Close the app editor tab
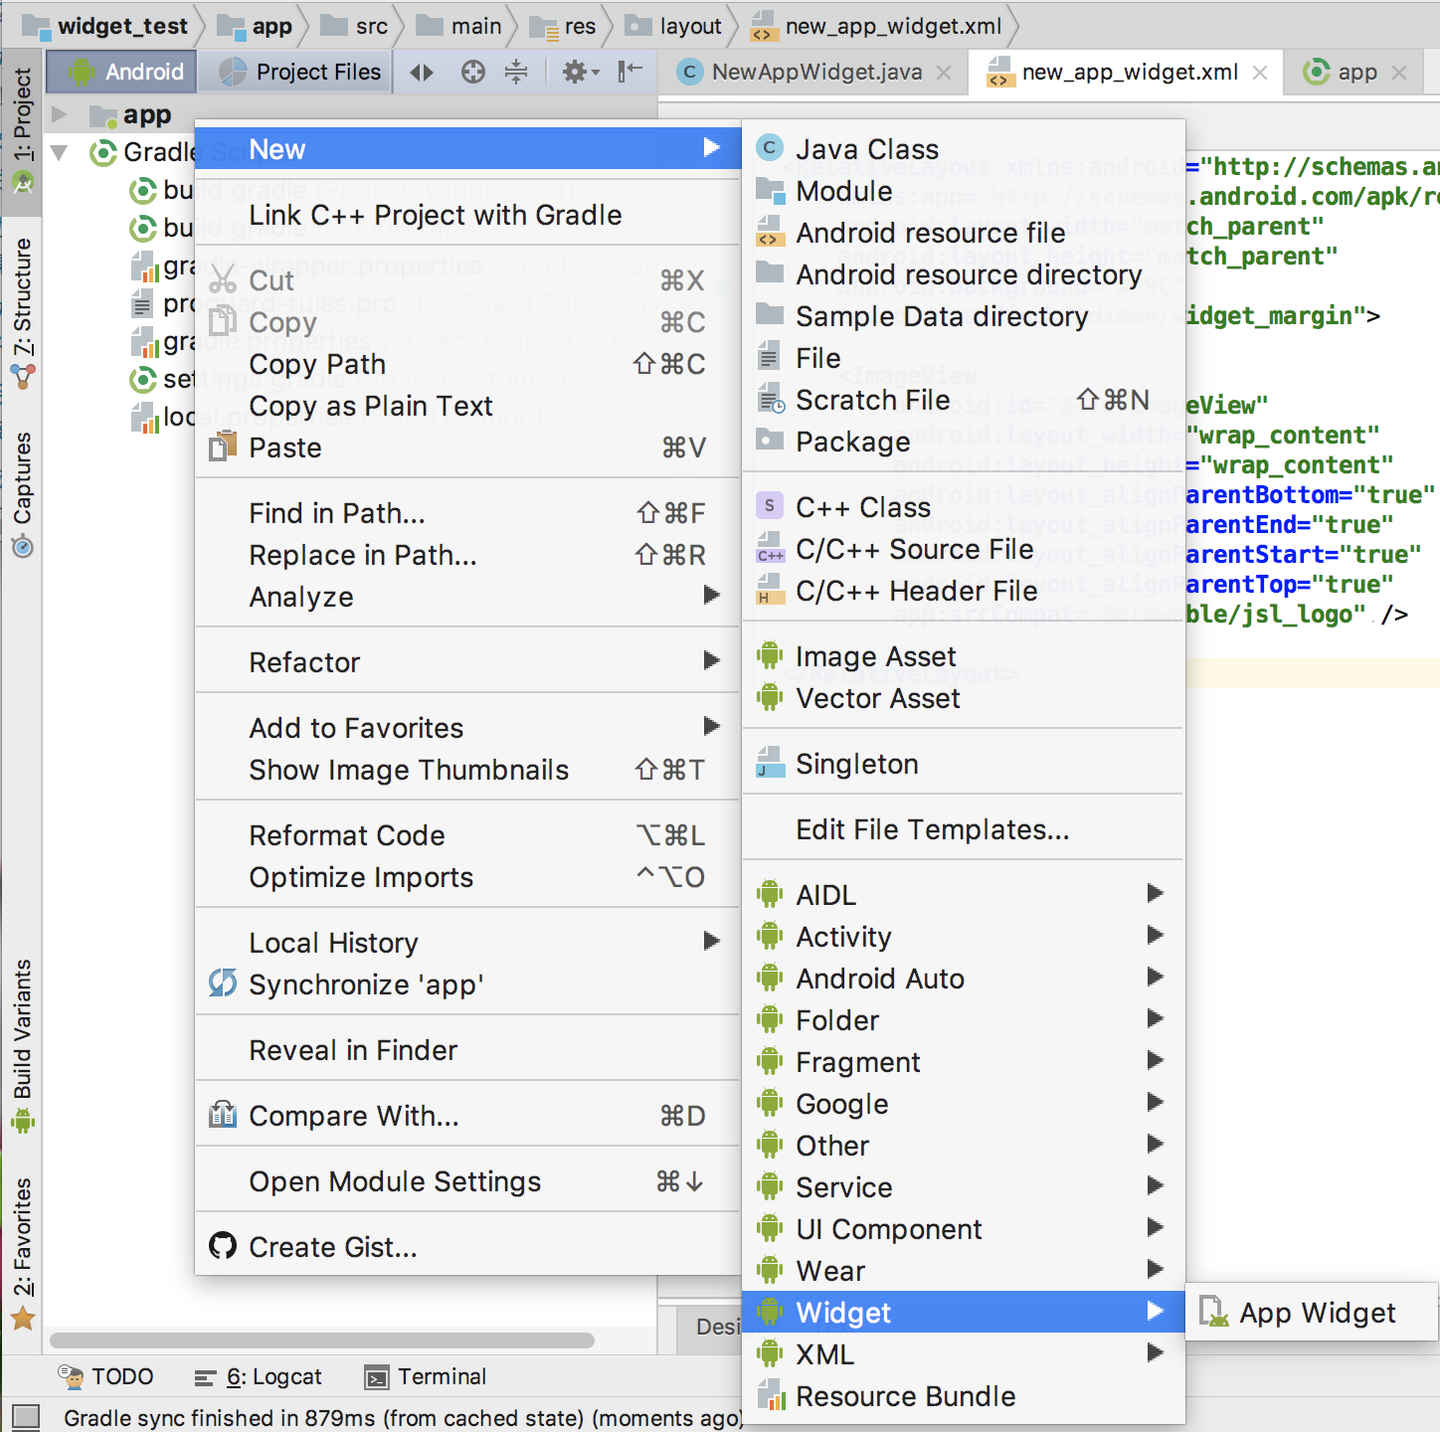Viewport: 1440px width, 1432px height. pyautogui.click(x=1399, y=73)
